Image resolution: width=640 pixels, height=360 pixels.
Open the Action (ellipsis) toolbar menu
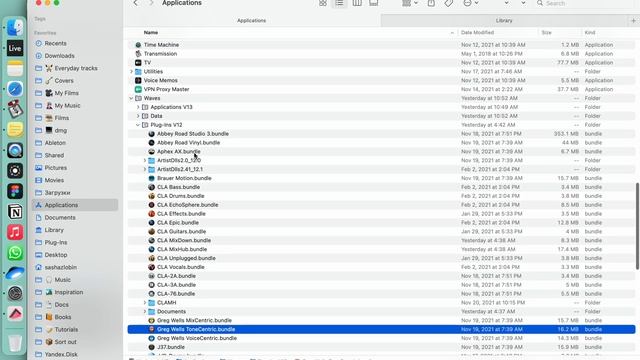point(471,3)
